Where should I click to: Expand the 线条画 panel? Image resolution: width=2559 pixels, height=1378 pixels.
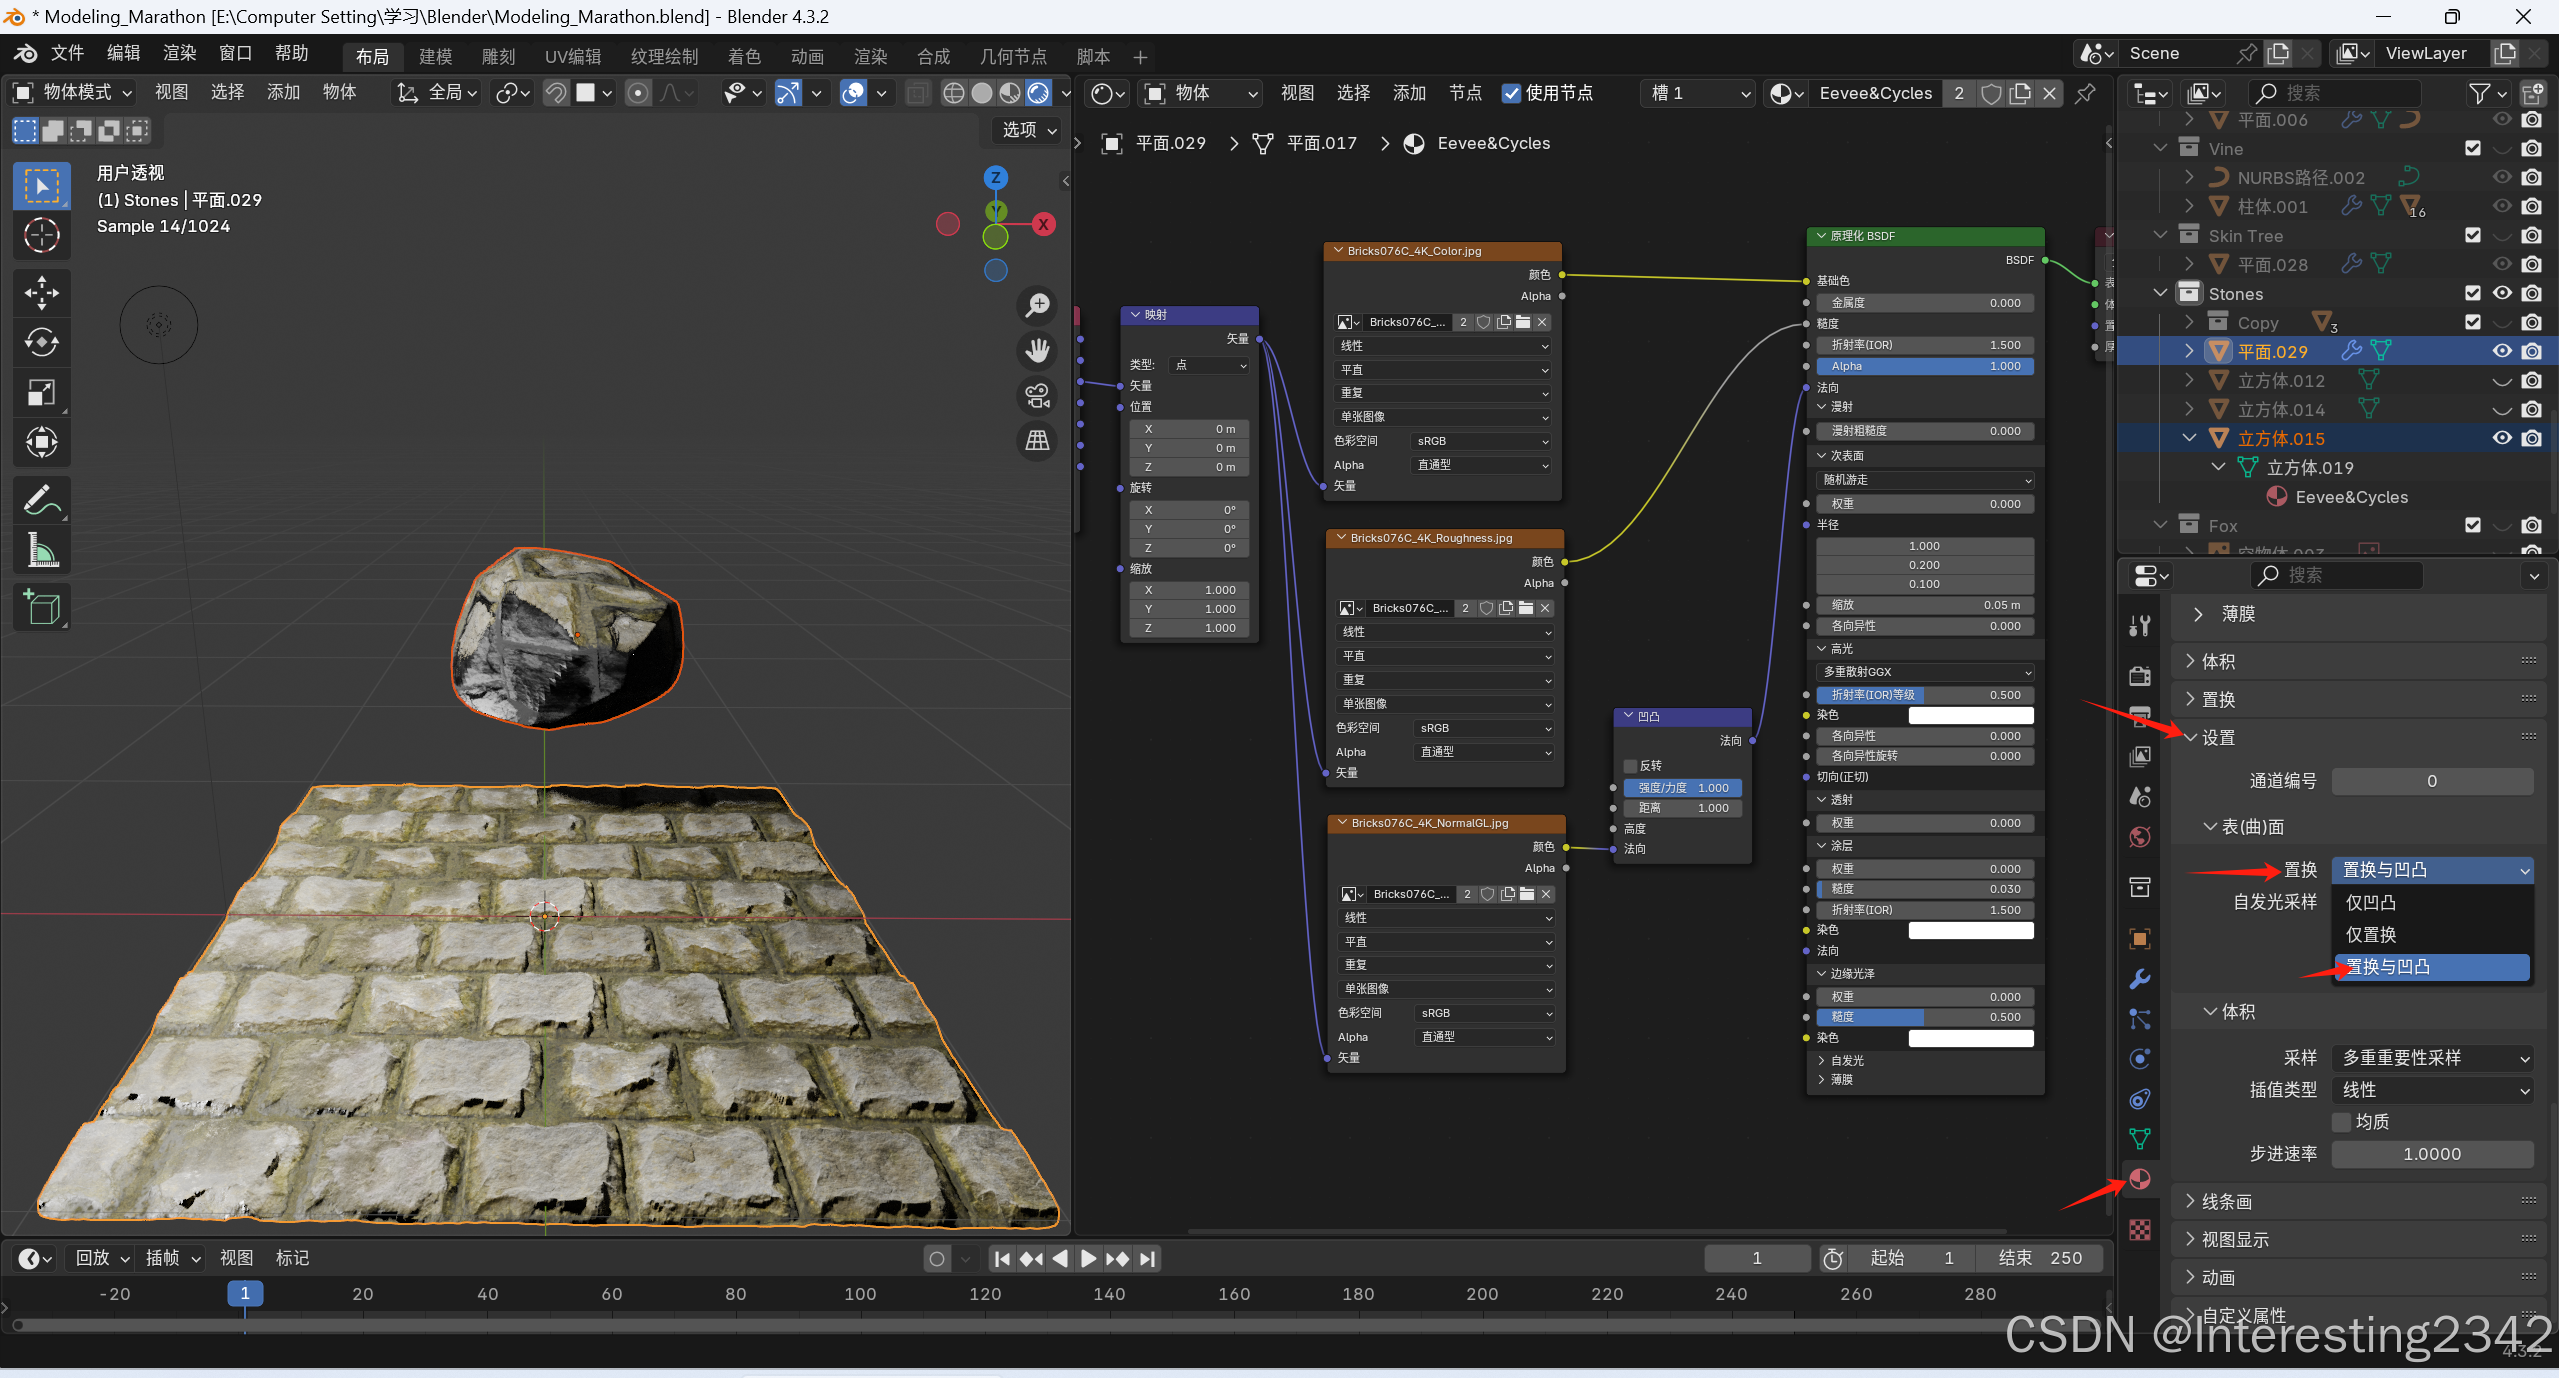2226,1202
